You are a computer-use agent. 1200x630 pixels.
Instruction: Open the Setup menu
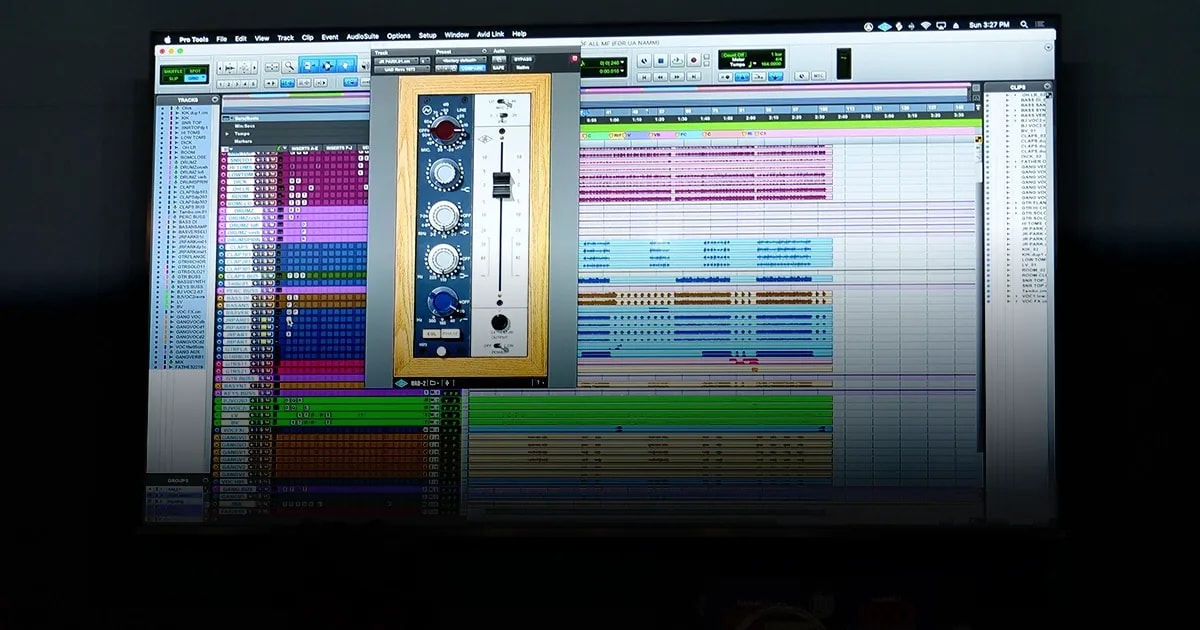(427, 35)
